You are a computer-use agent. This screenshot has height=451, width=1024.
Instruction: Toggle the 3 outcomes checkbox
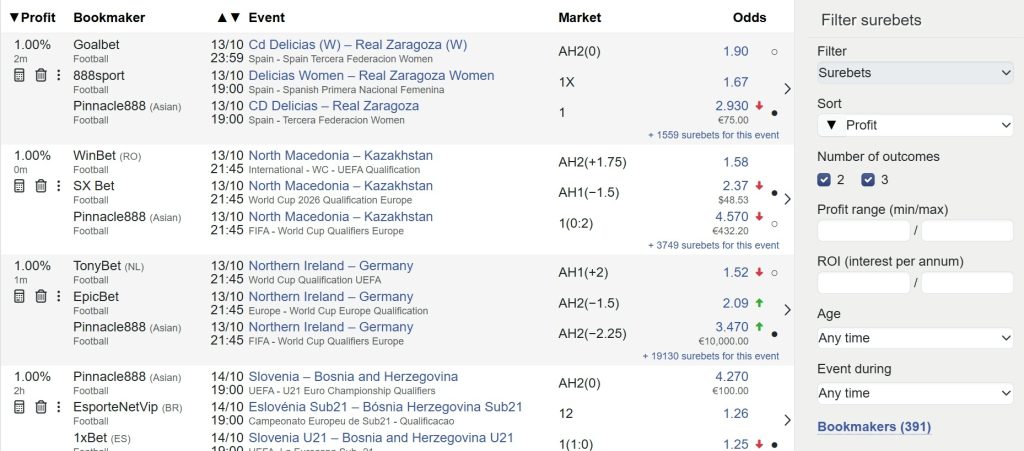tap(868, 180)
